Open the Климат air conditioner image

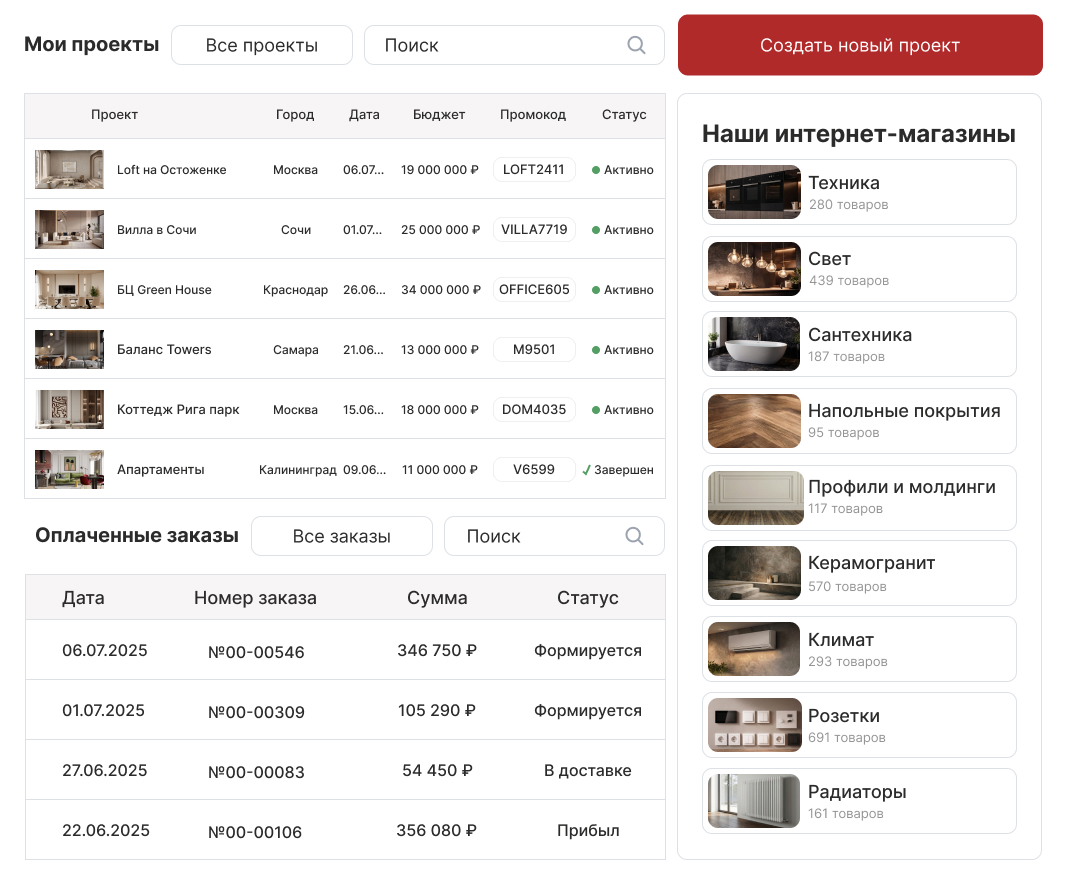(x=754, y=649)
